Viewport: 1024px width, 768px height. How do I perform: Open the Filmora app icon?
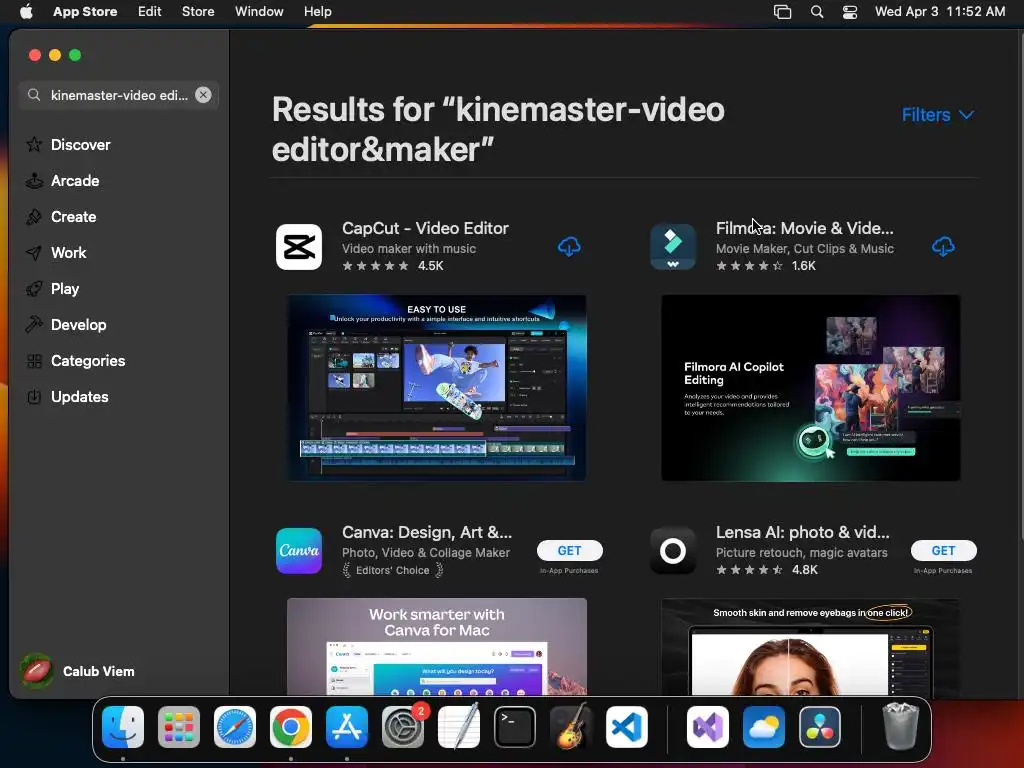673,247
